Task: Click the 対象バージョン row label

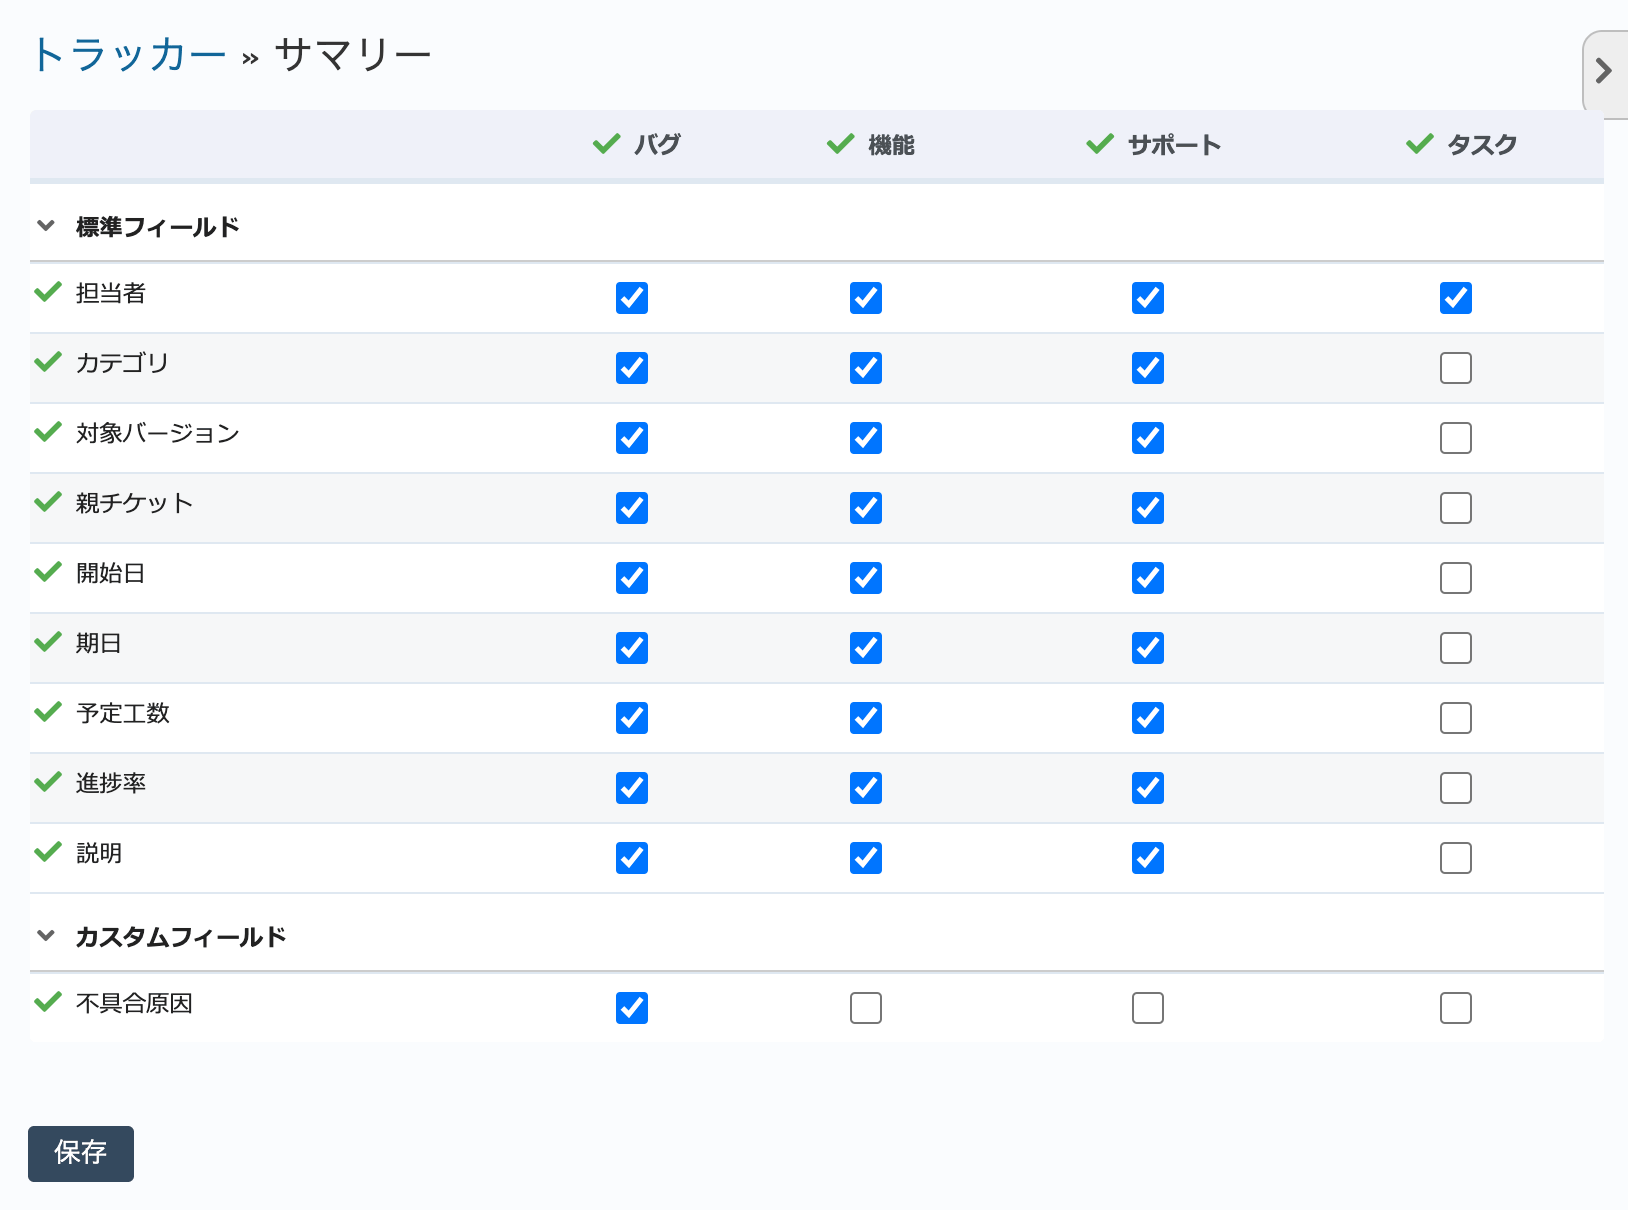Action: click(x=158, y=433)
